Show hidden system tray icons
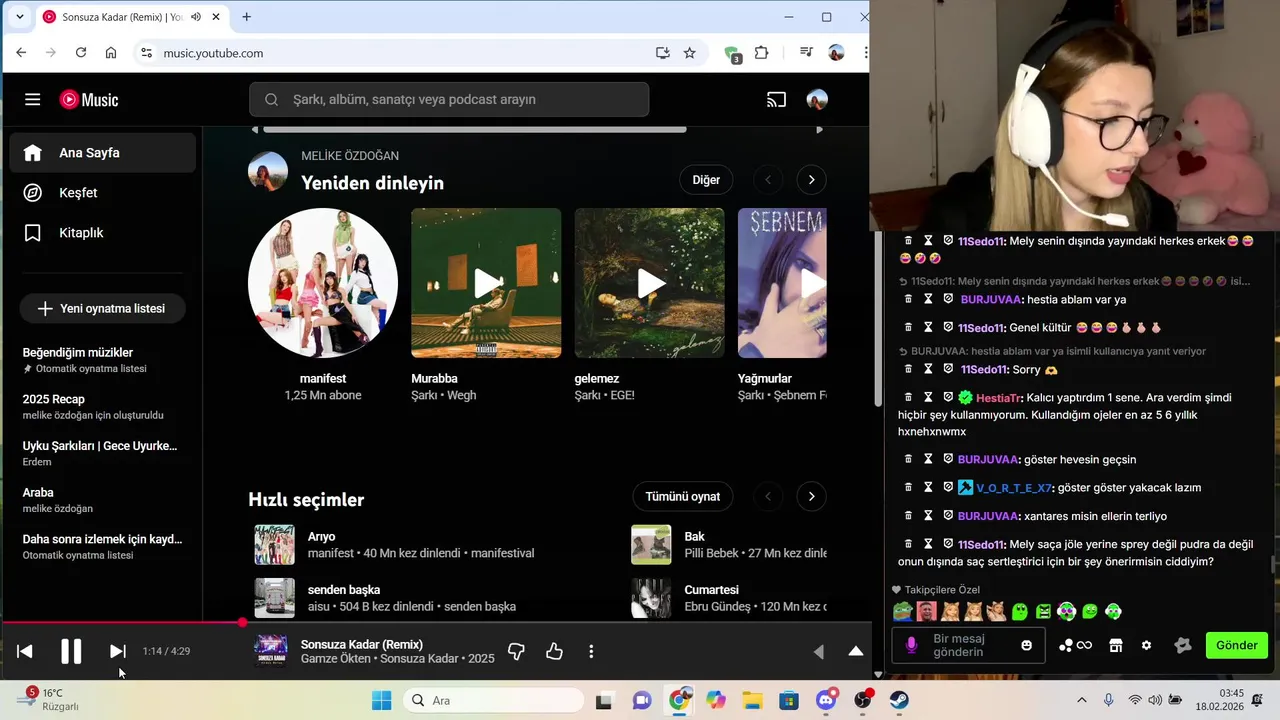 [1081, 700]
